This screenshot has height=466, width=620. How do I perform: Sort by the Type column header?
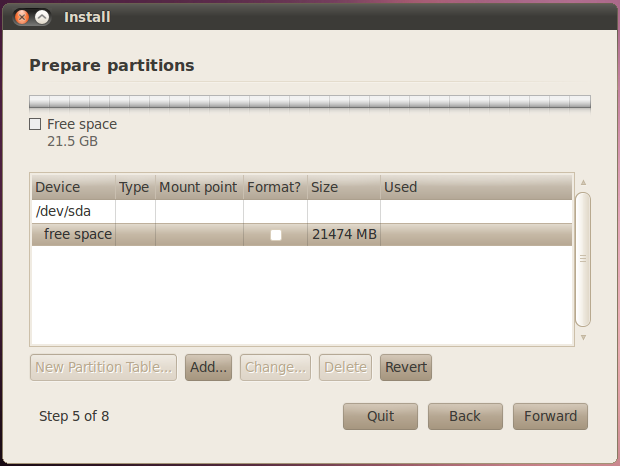pyautogui.click(x=135, y=187)
